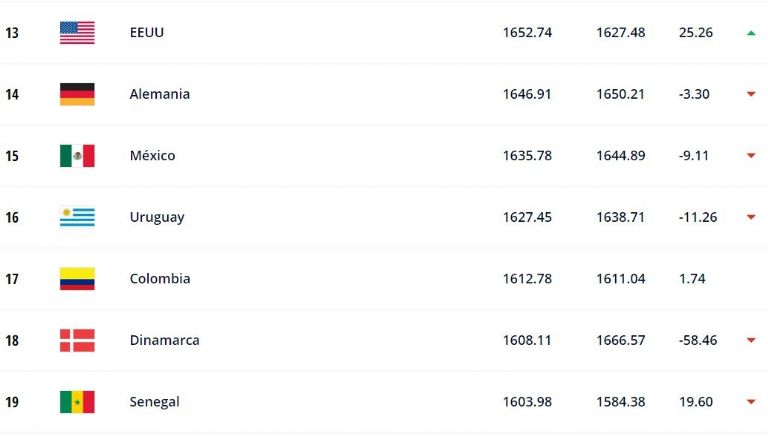The image size is (768, 436).
Task: Click Senegal's 1603.98 points value
Action: [x=527, y=402]
